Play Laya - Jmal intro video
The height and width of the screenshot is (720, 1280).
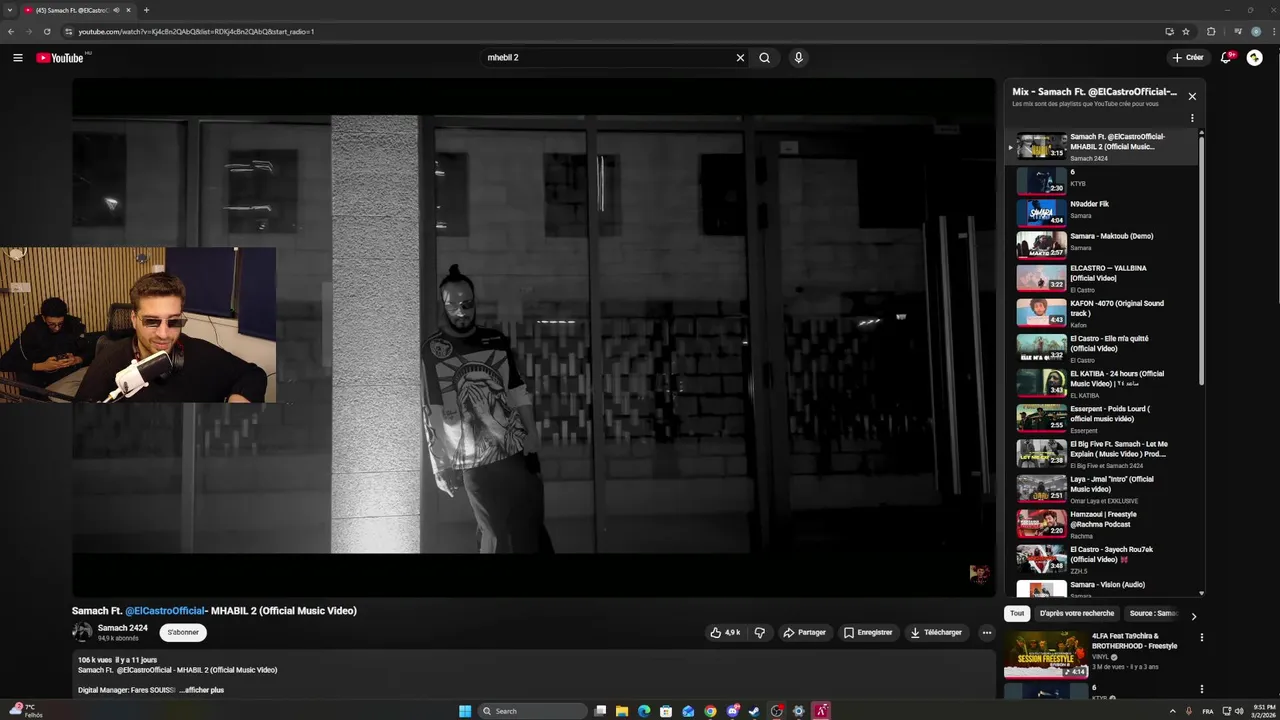coord(1101,488)
